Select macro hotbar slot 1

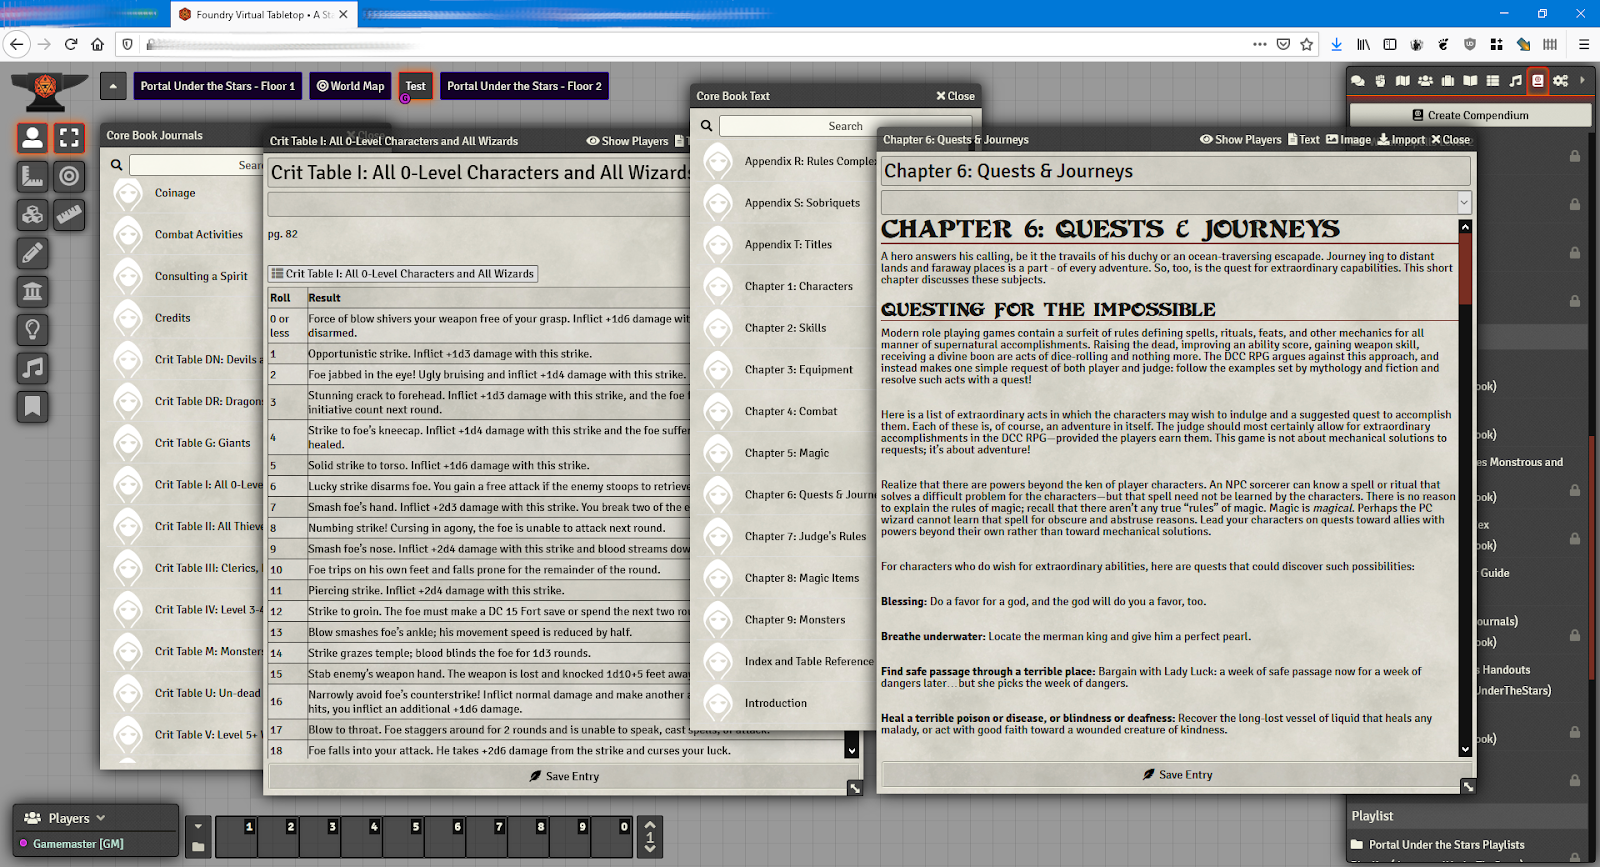pyautogui.click(x=236, y=837)
